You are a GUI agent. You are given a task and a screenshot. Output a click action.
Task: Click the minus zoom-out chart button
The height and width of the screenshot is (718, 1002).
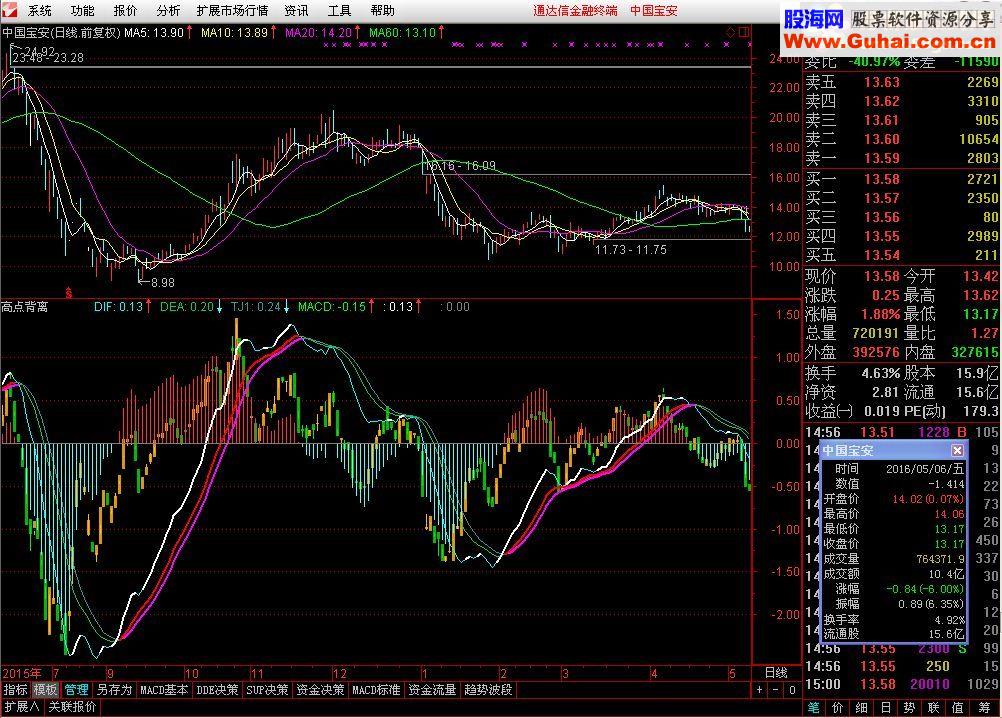pyautogui.click(x=775, y=690)
